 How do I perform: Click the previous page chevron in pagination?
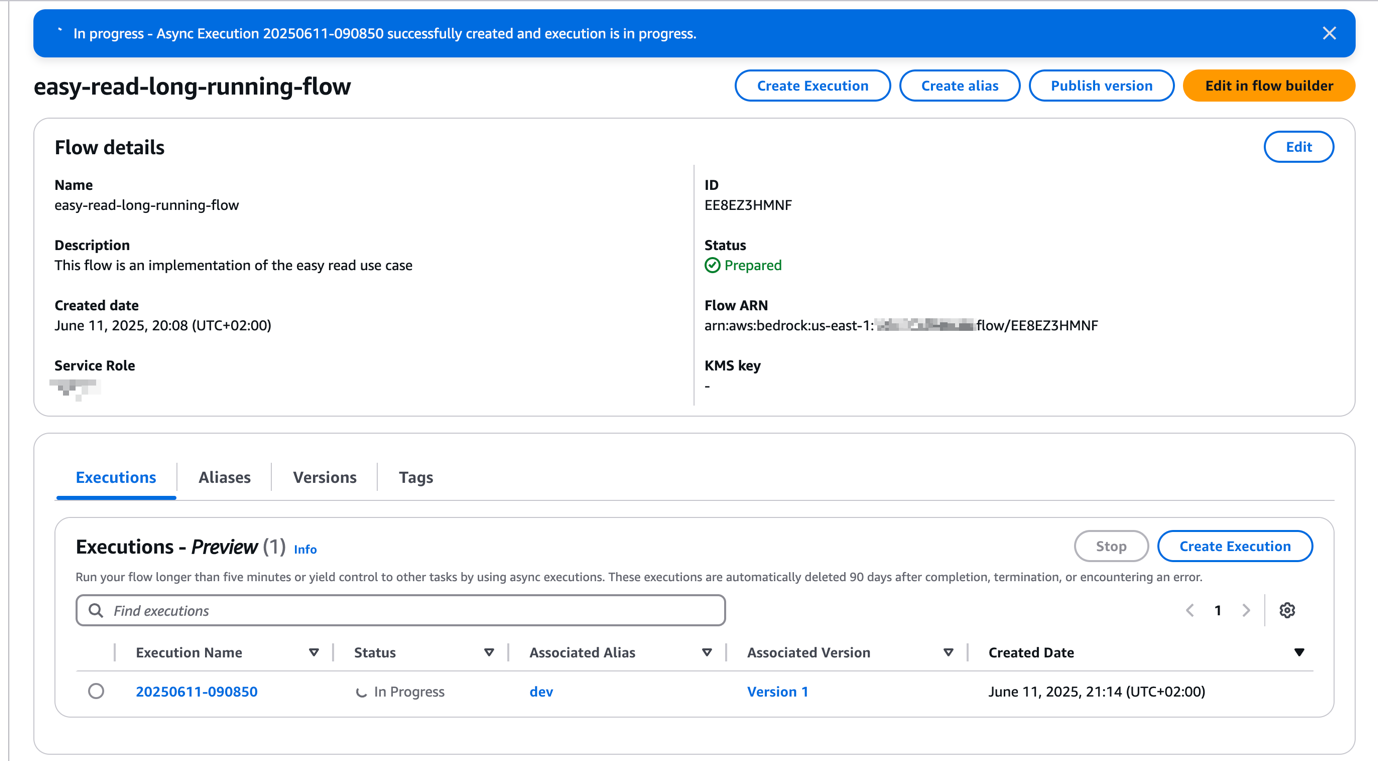coord(1189,610)
